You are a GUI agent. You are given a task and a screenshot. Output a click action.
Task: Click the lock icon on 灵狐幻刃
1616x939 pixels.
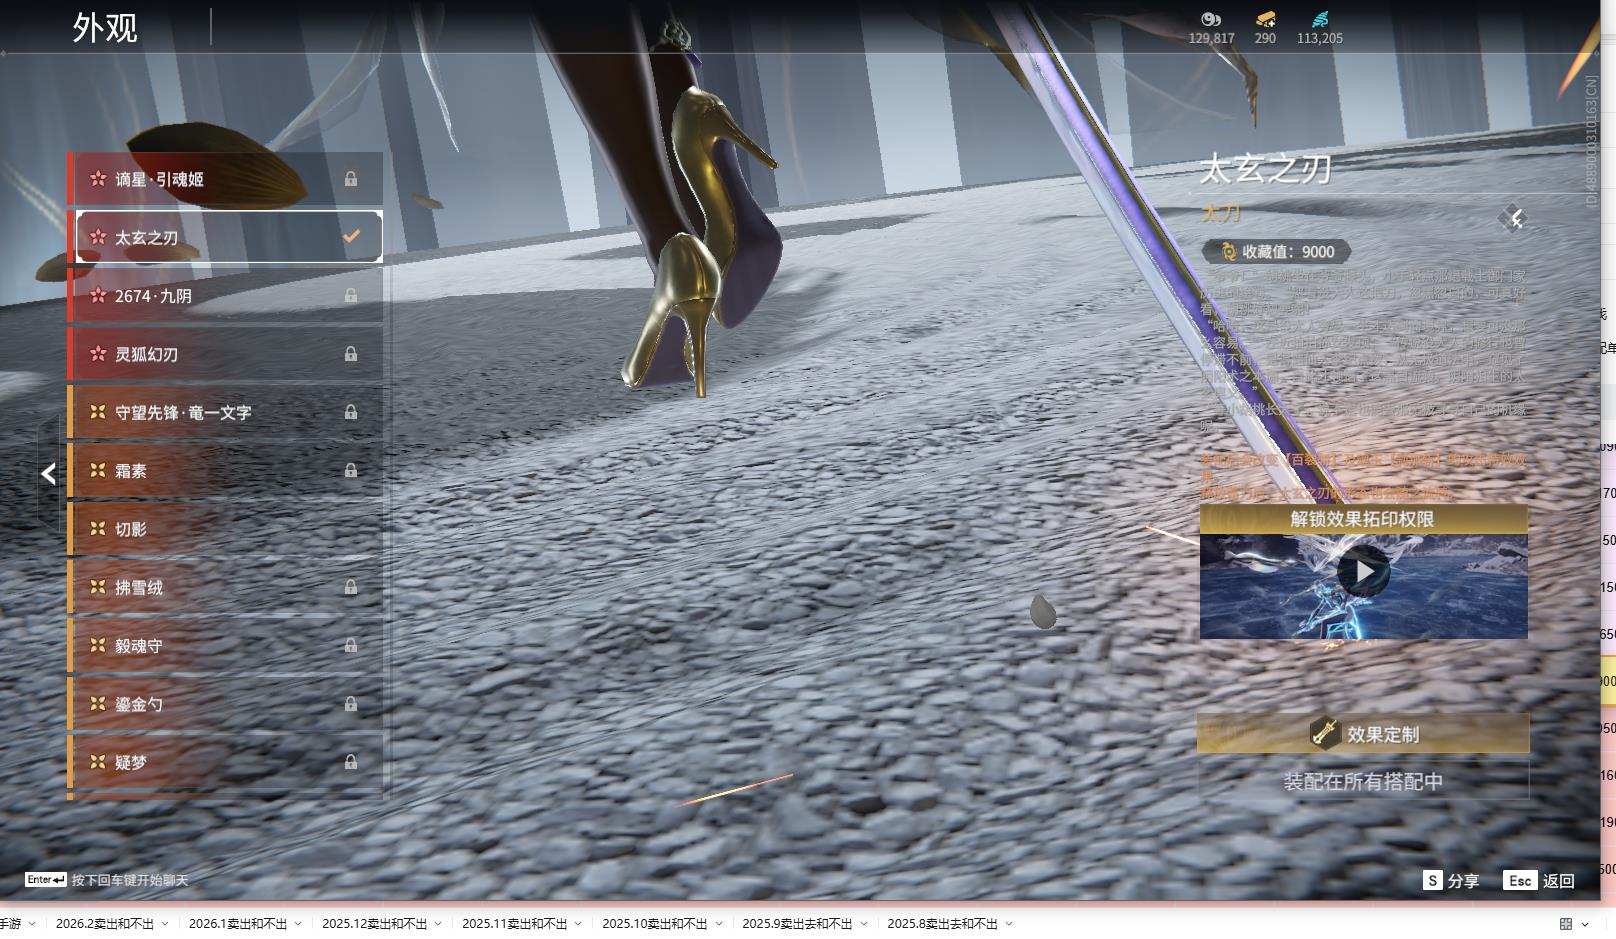click(351, 354)
